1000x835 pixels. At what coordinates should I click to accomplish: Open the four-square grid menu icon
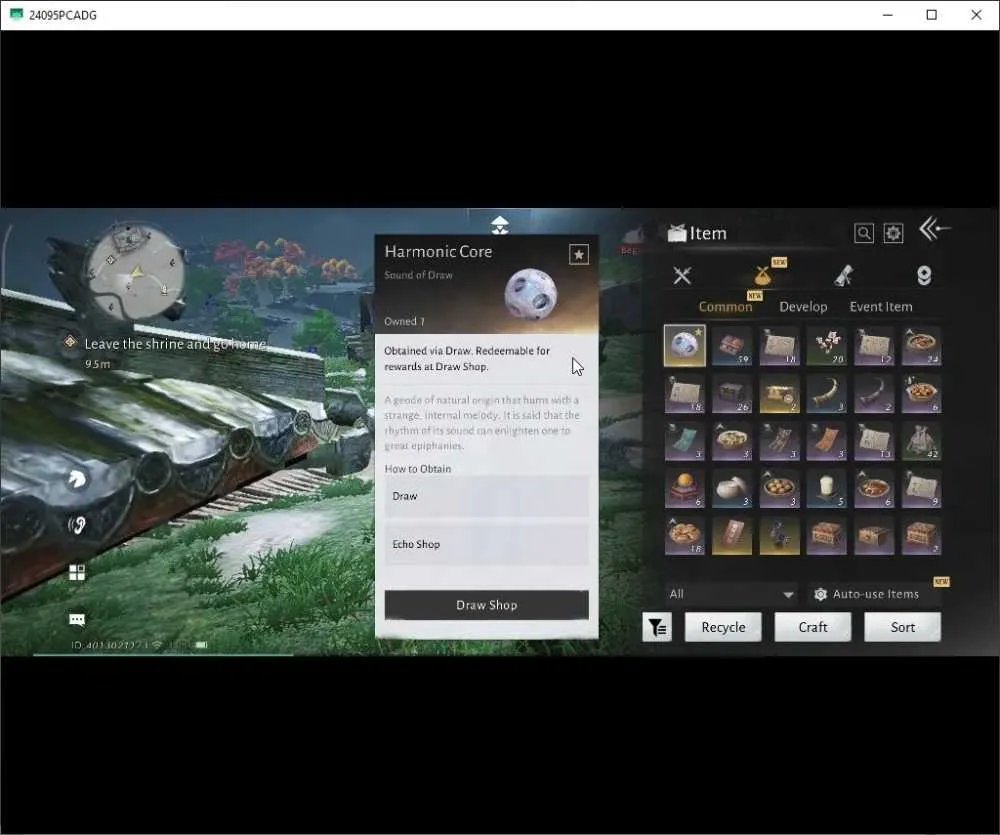pyautogui.click(x=77, y=572)
